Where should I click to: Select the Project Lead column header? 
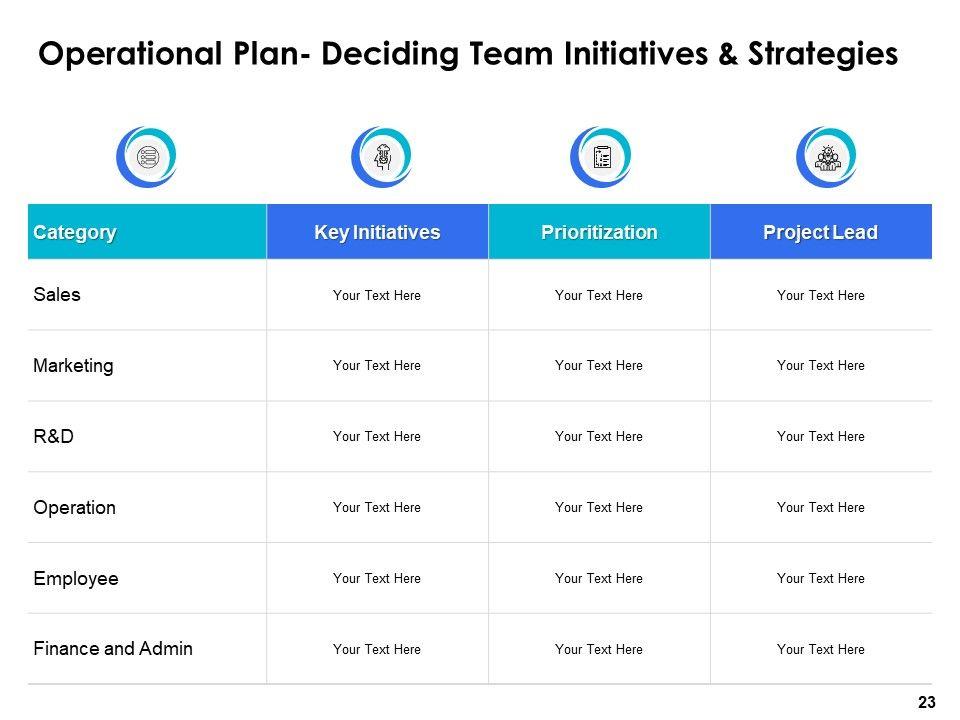click(820, 233)
